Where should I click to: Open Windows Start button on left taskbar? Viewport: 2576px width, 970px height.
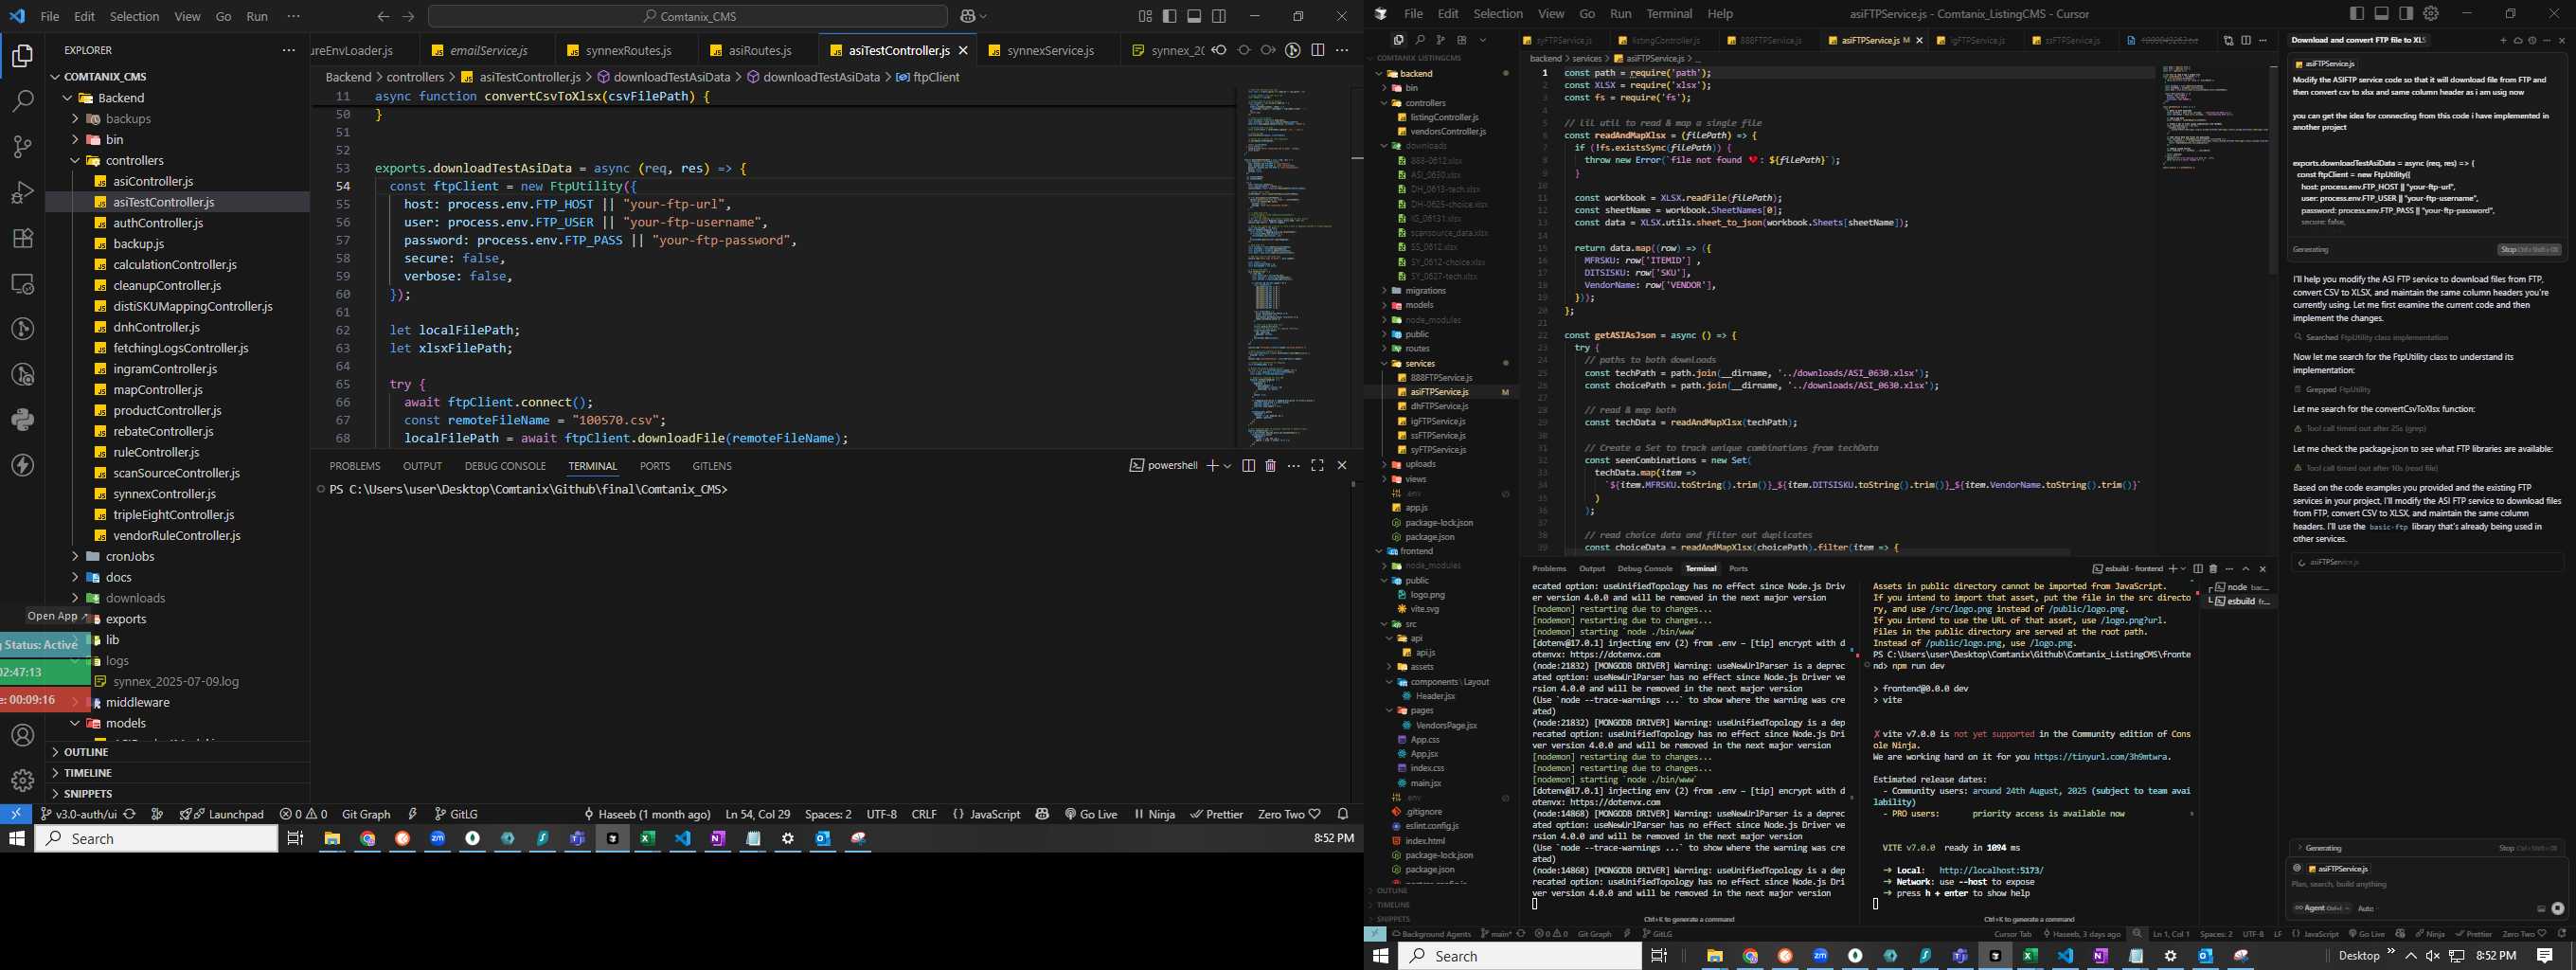pos(17,839)
